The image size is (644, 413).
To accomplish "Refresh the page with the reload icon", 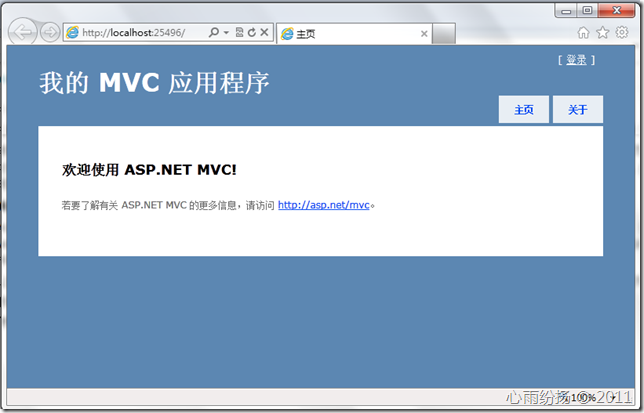I will coord(251,33).
